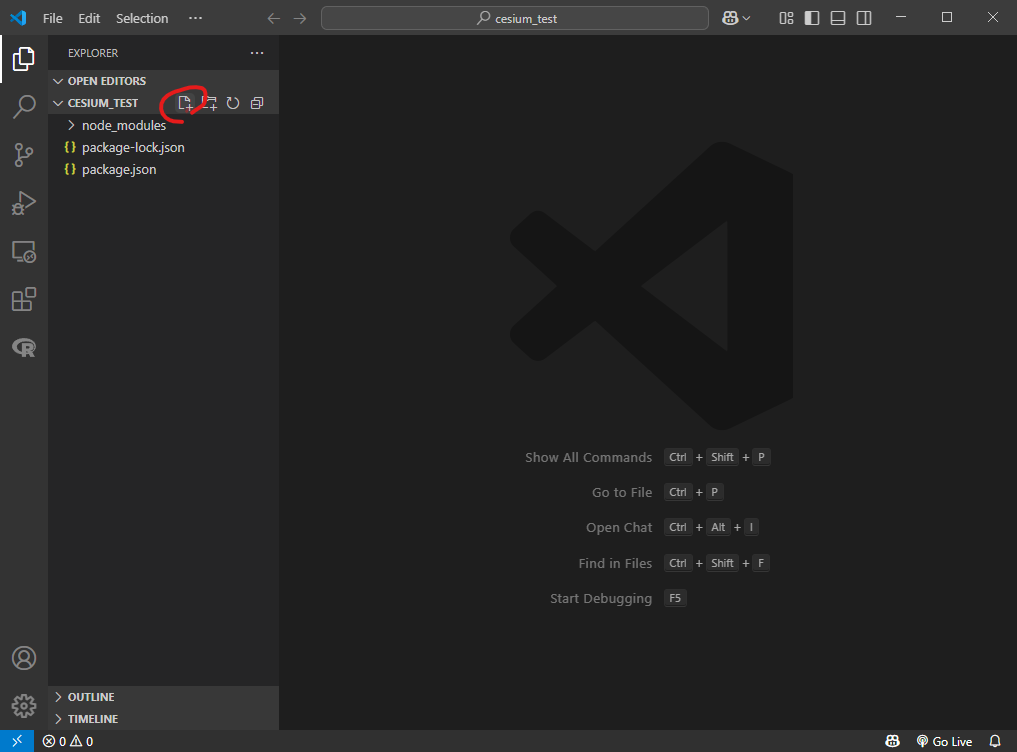Create a new file using the Explorer toolbar

(185, 102)
